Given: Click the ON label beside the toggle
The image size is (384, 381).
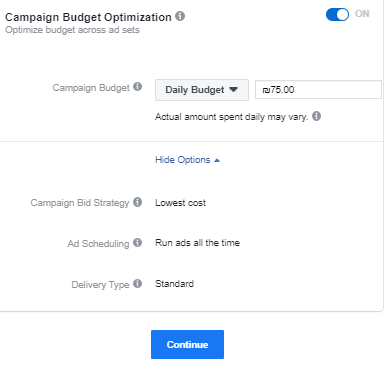Looking at the screenshot, I should pos(362,14).
